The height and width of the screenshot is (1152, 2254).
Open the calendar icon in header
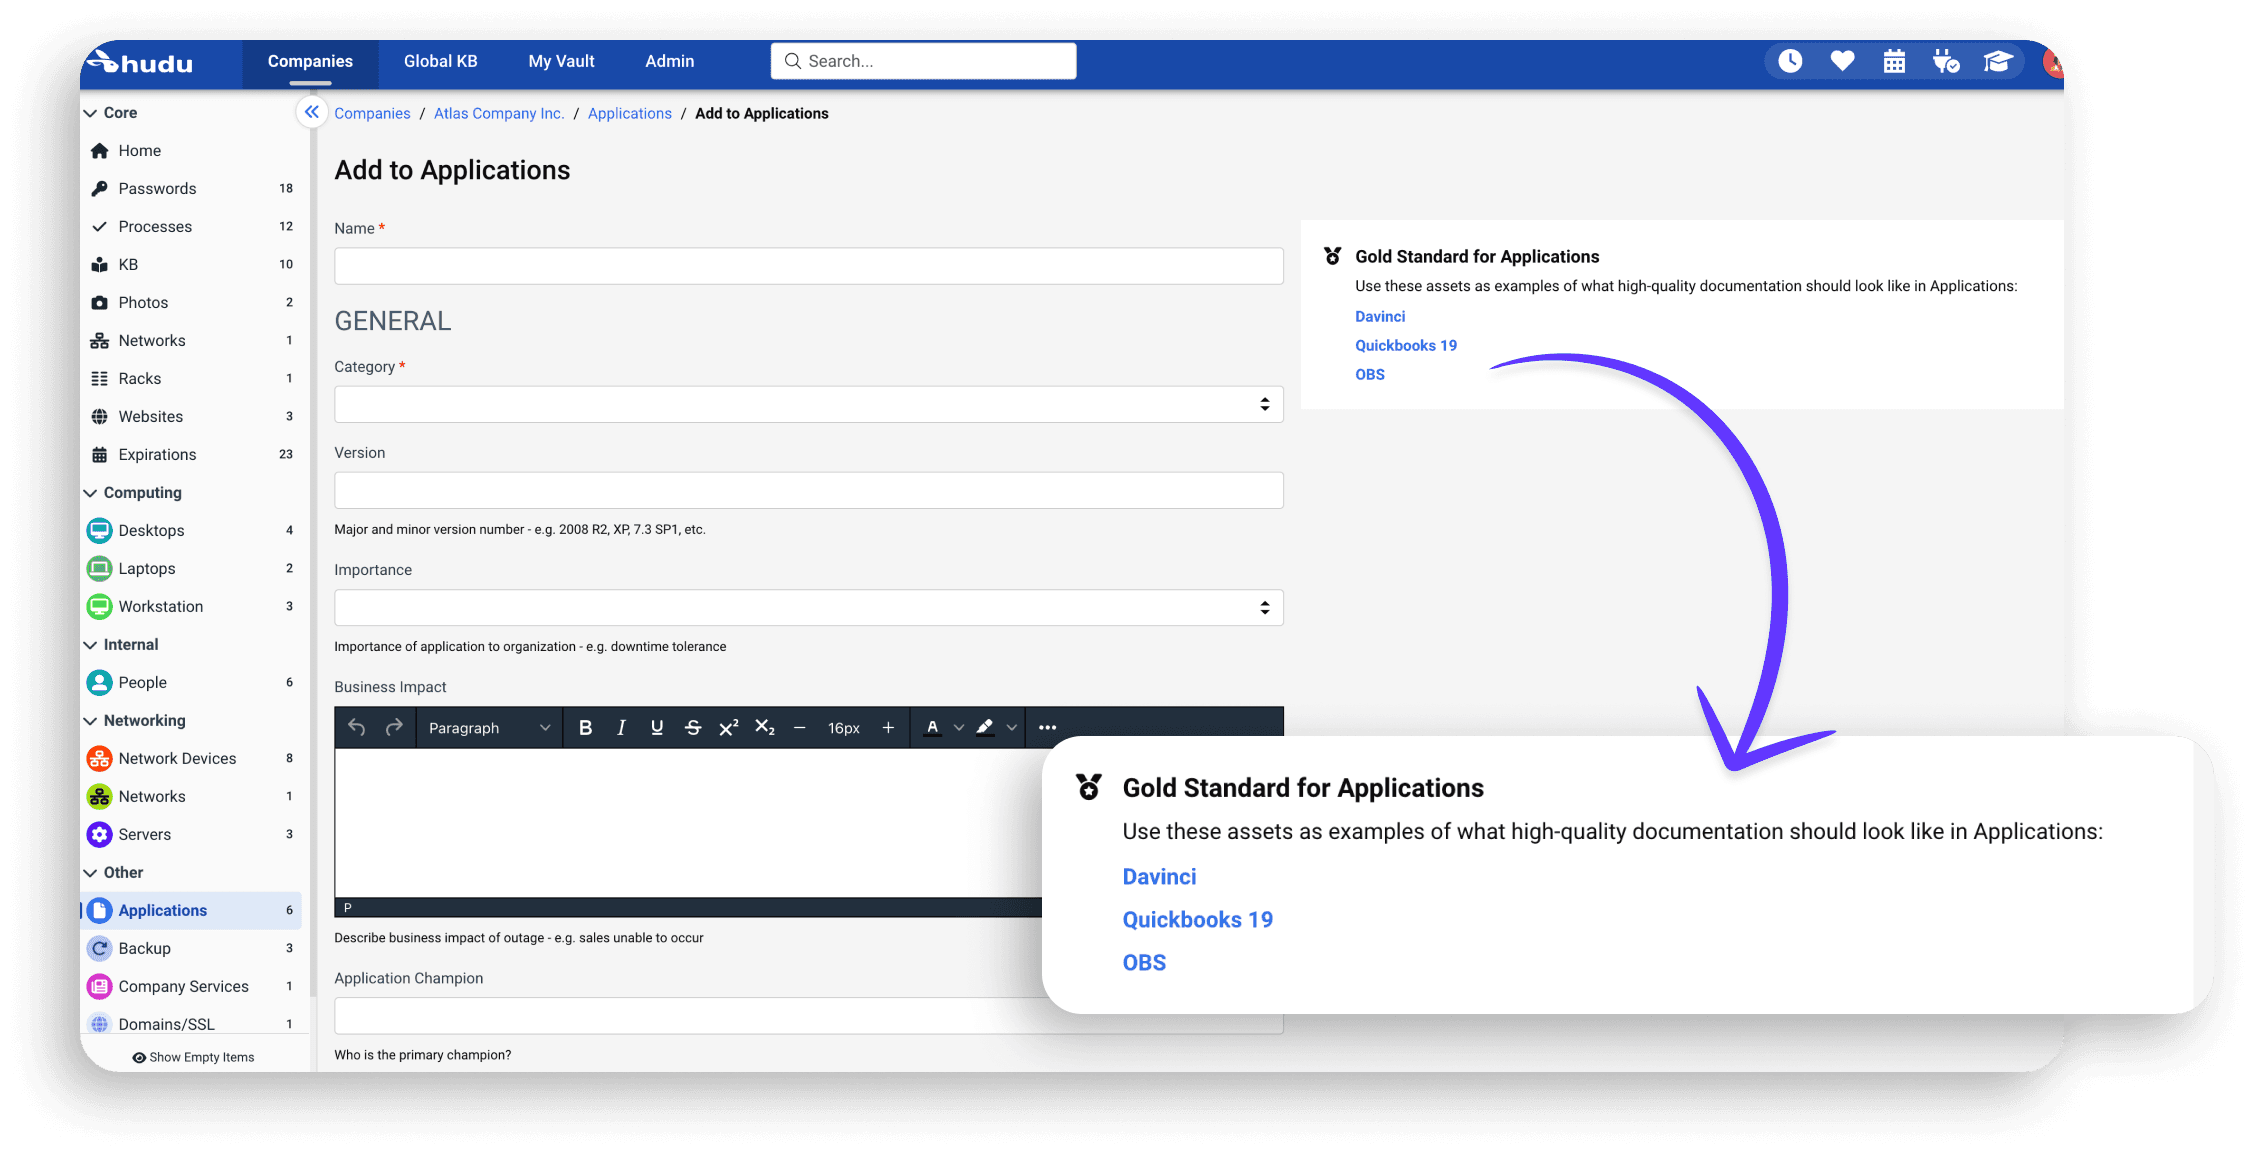click(x=1894, y=62)
